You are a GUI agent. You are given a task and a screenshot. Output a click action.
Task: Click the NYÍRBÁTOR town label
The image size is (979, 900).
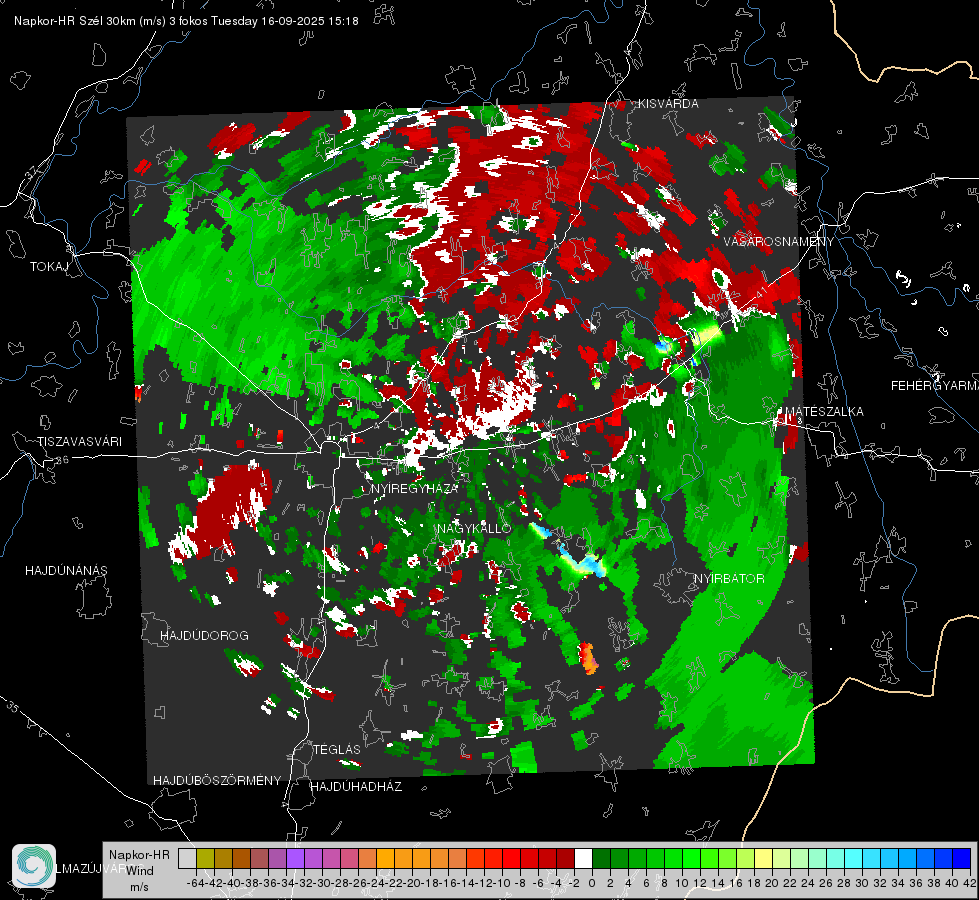point(729,579)
